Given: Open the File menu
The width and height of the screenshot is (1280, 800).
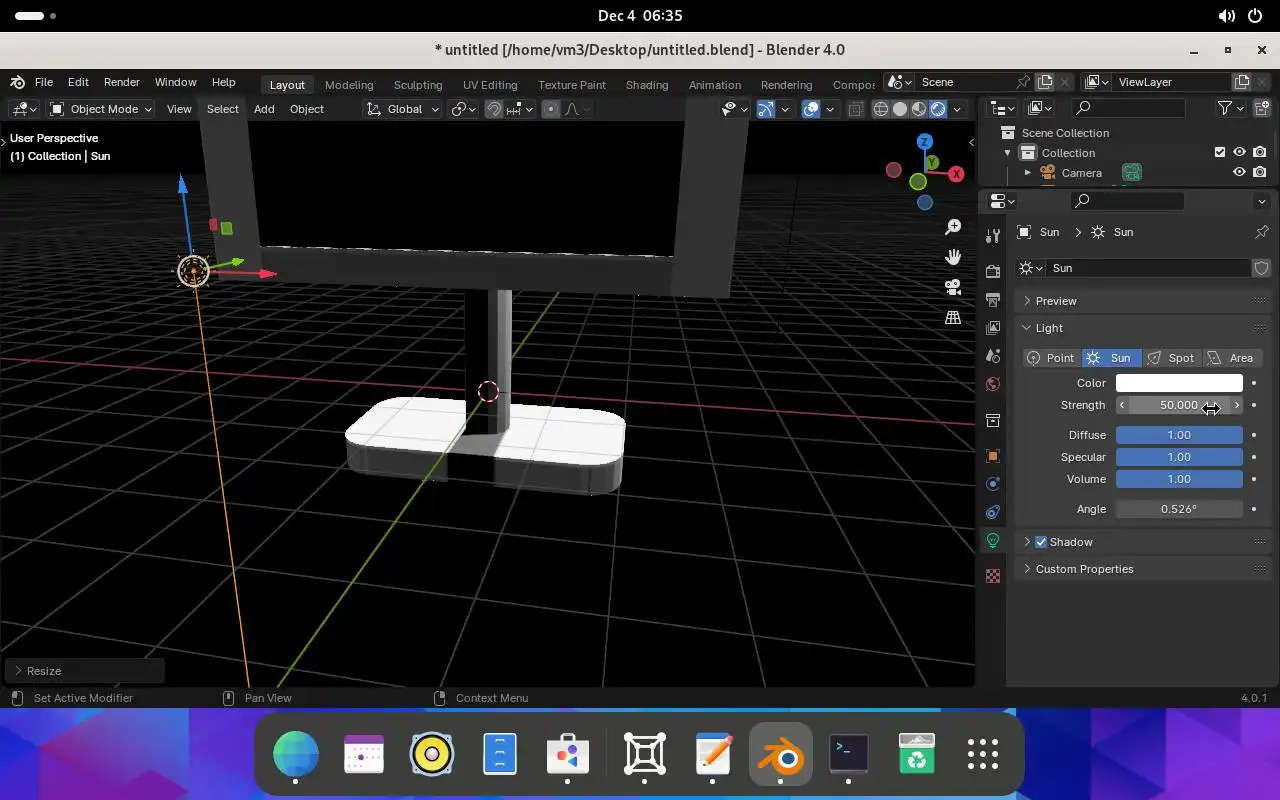Looking at the screenshot, I should coord(44,82).
